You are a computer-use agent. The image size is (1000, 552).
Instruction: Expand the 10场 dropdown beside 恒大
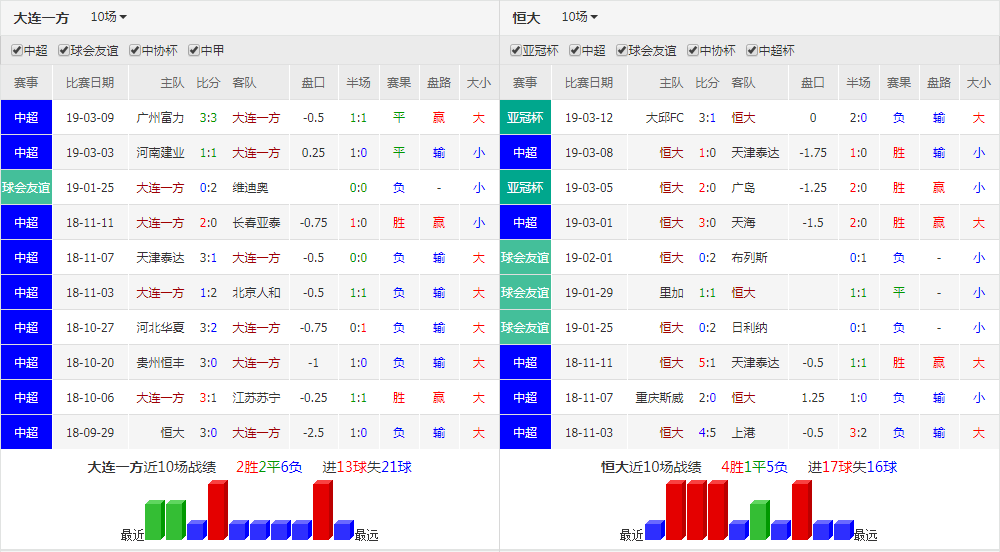click(579, 17)
